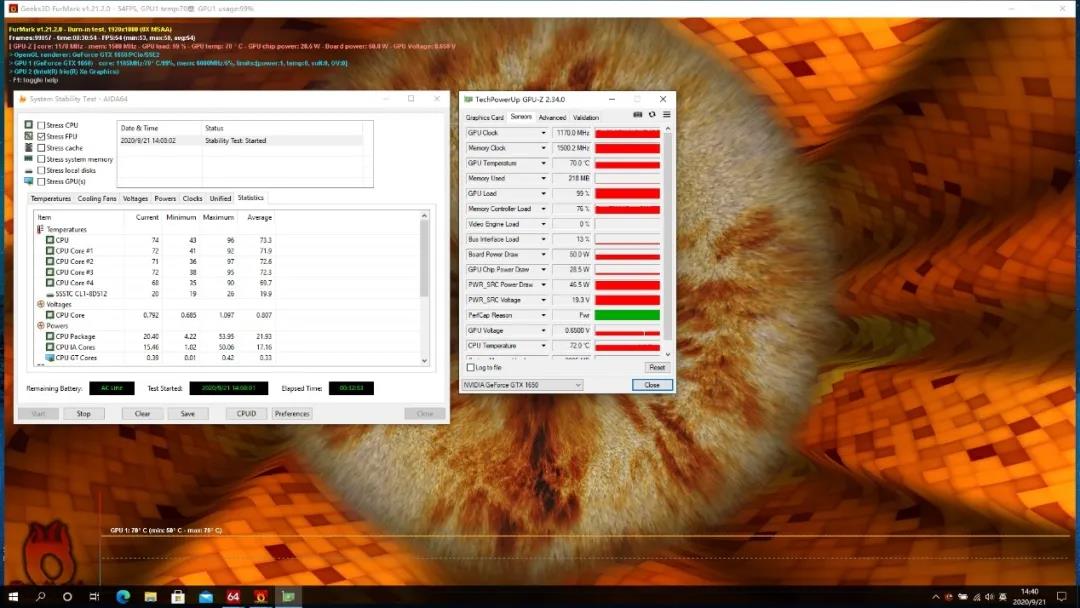
Task: Enable Stress cache checkbox
Action: coord(41,148)
